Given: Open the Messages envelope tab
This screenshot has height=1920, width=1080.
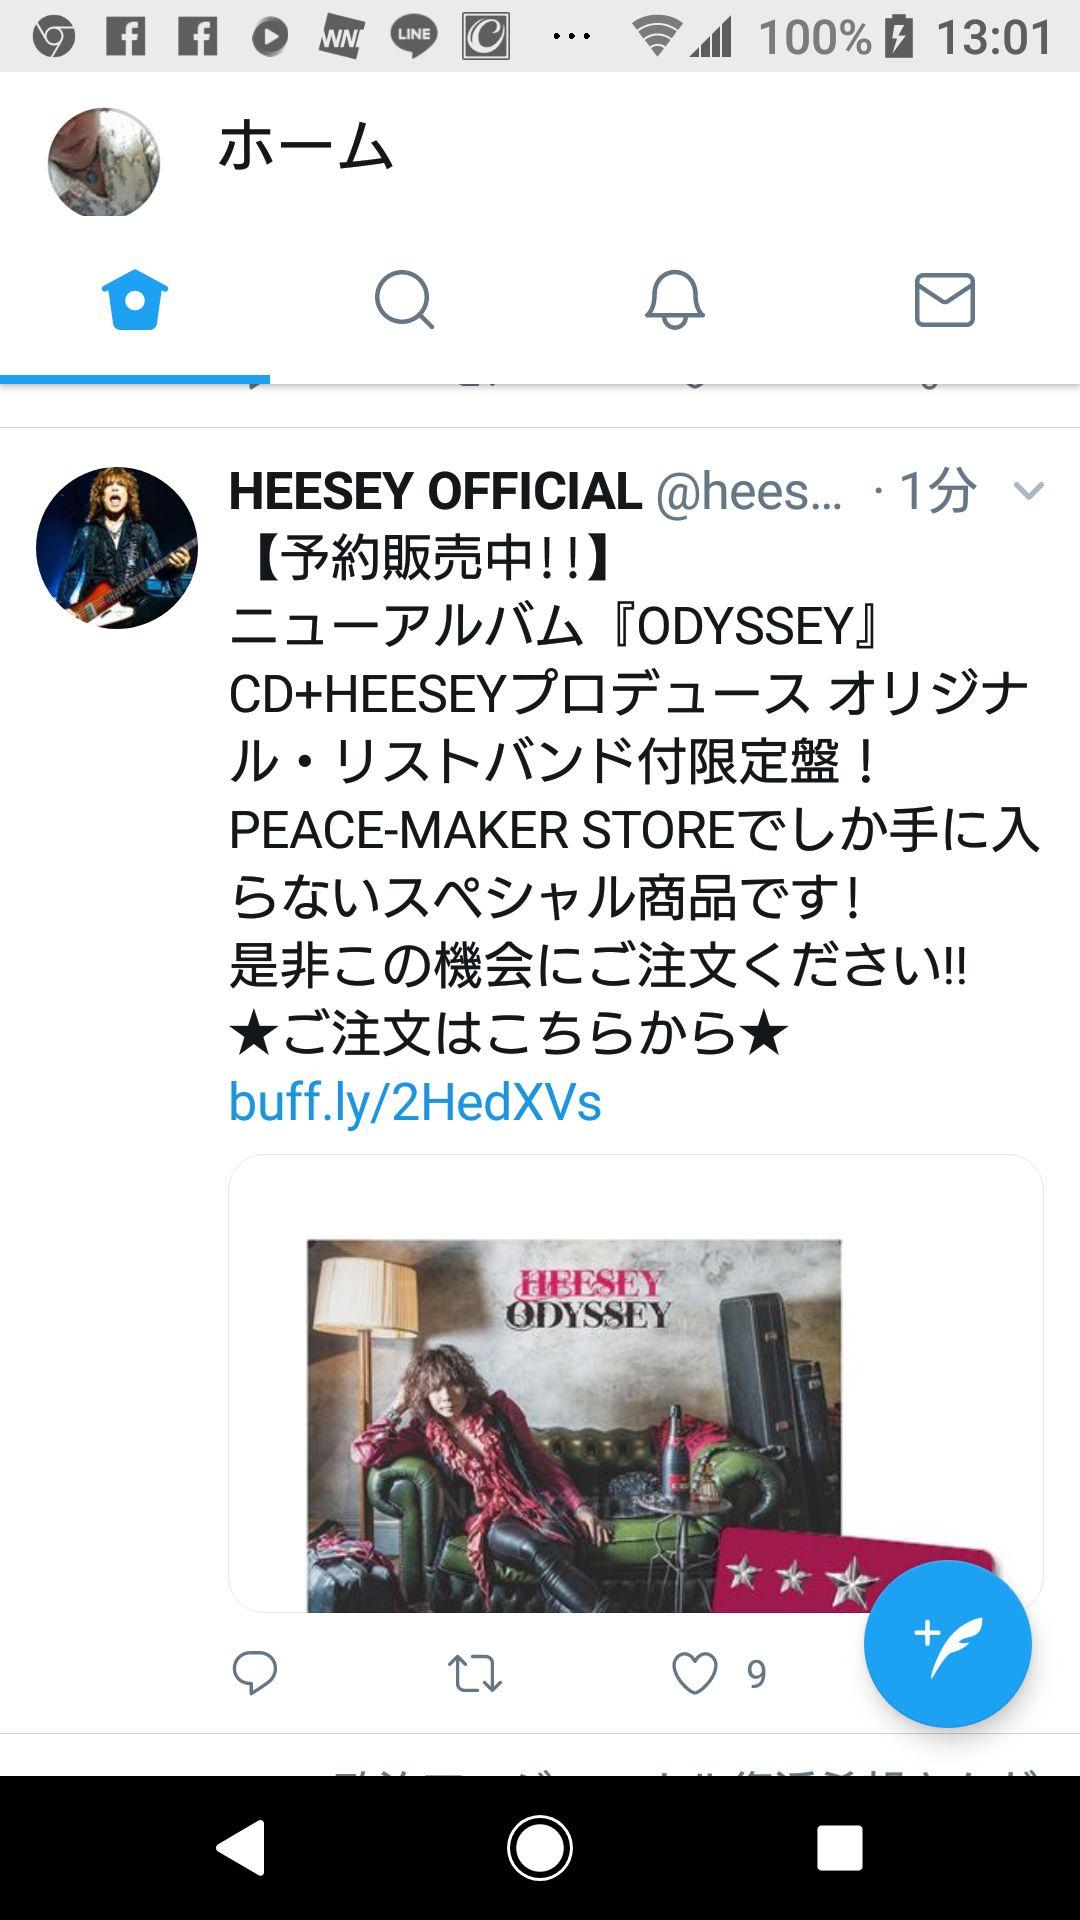Looking at the screenshot, I should pyautogui.click(x=944, y=300).
